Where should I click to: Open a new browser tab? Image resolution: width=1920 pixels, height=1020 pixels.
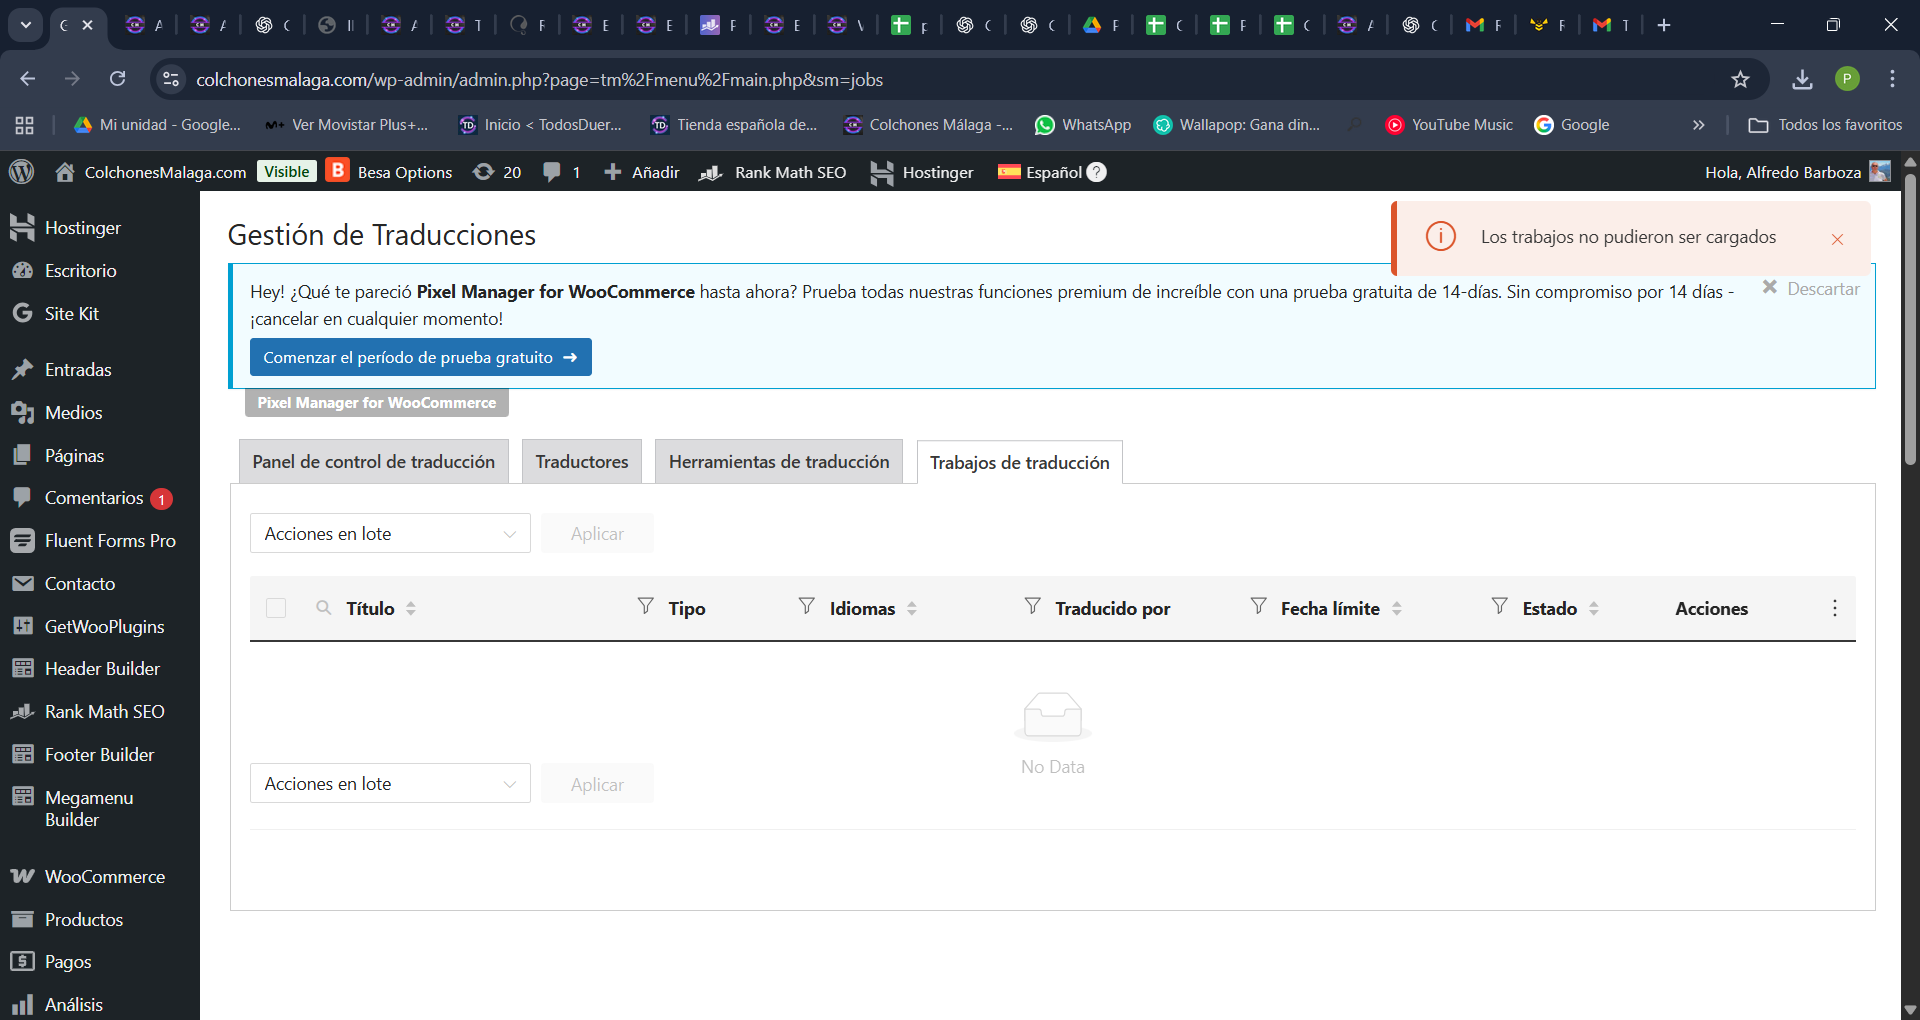pos(1664,25)
